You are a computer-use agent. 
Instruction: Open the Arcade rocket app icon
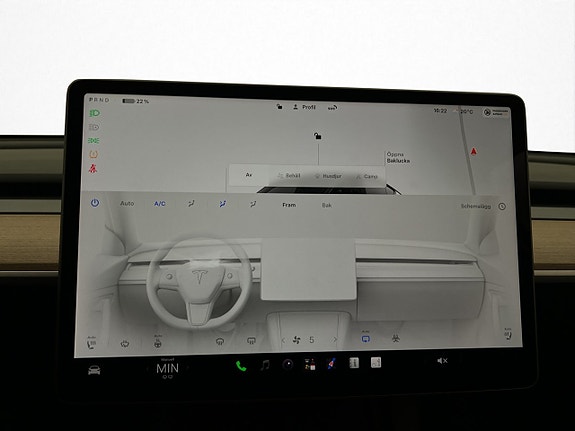pyautogui.click(x=332, y=364)
